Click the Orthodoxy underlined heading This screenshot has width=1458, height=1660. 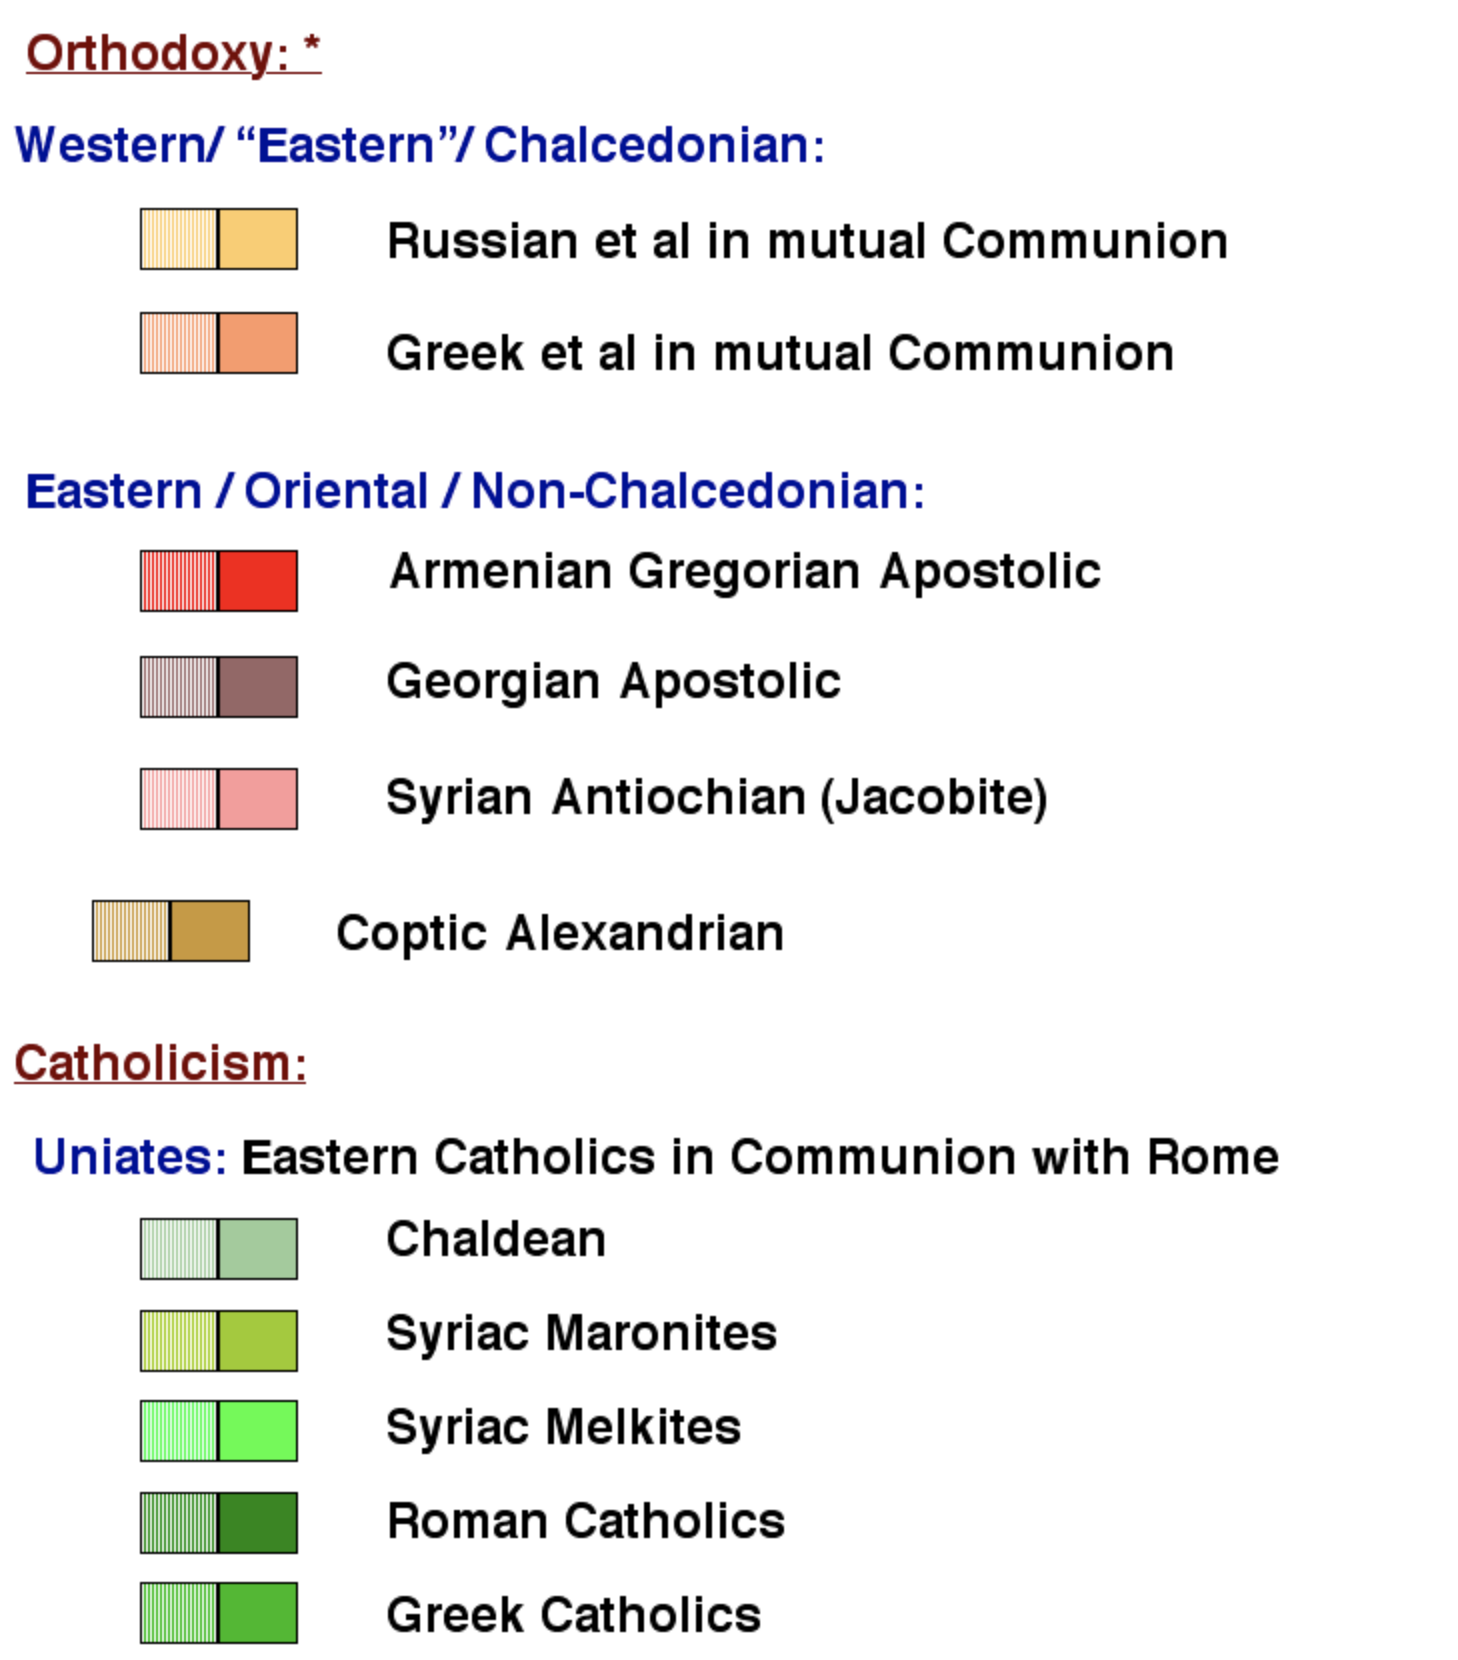coord(173,53)
